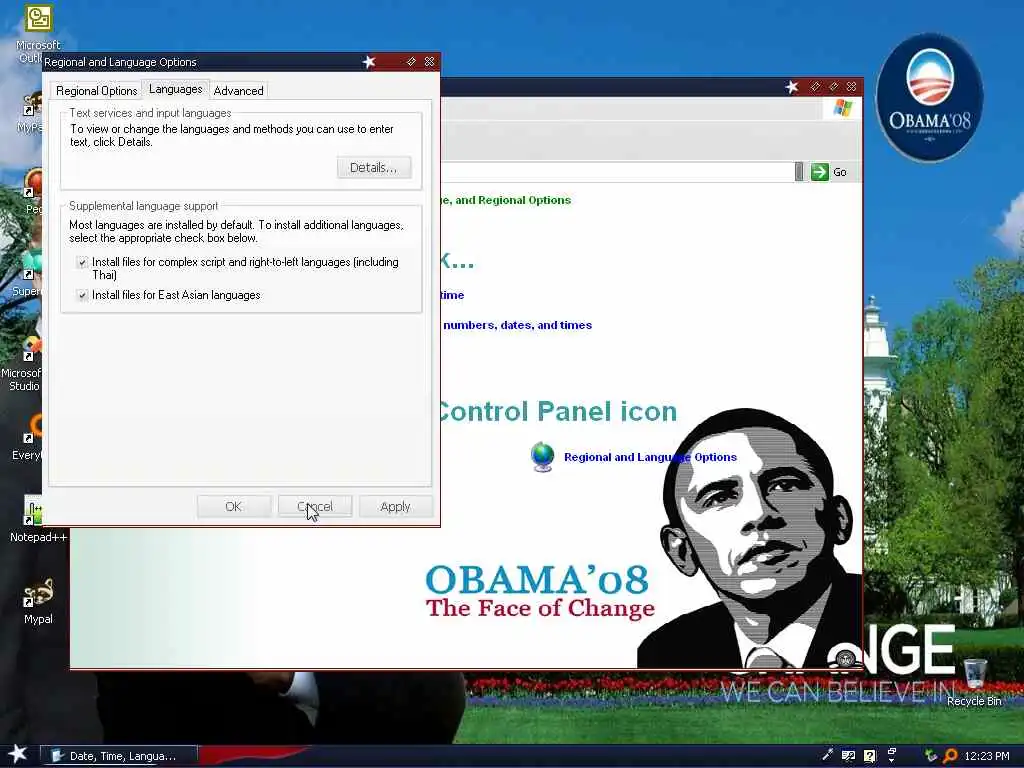The width and height of the screenshot is (1024, 768).
Task: Click Cancel in Regional and Language Options
Action: click(315, 507)
